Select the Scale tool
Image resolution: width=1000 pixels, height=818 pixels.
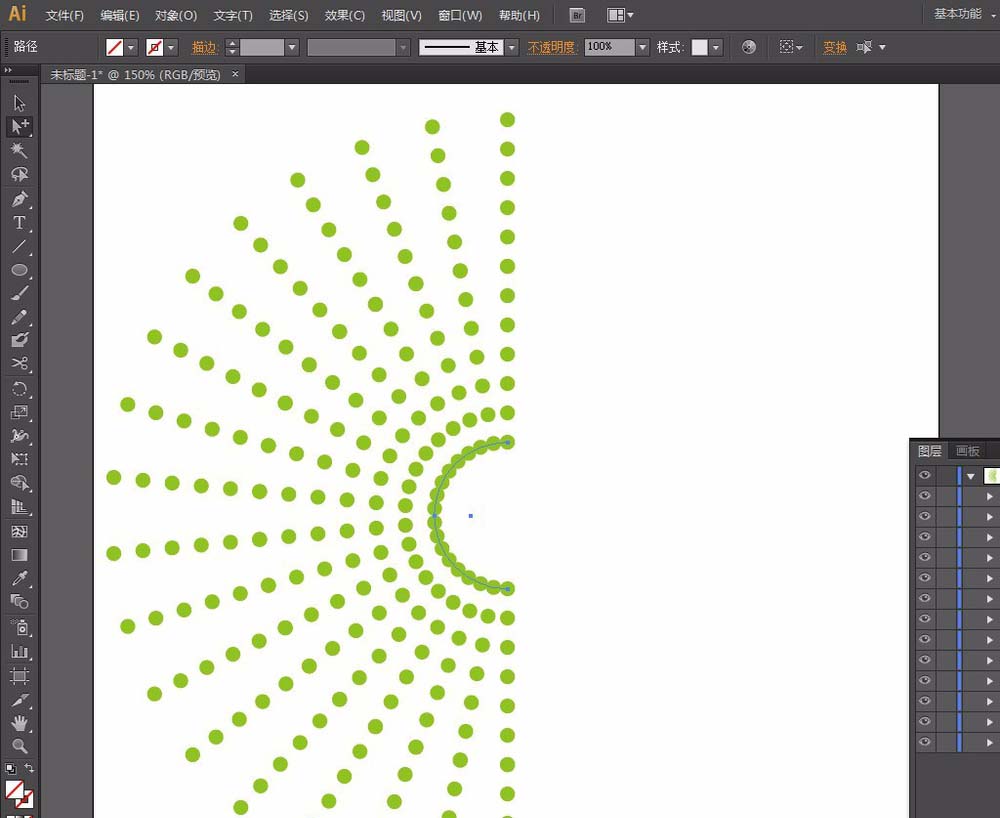[19, 413]
